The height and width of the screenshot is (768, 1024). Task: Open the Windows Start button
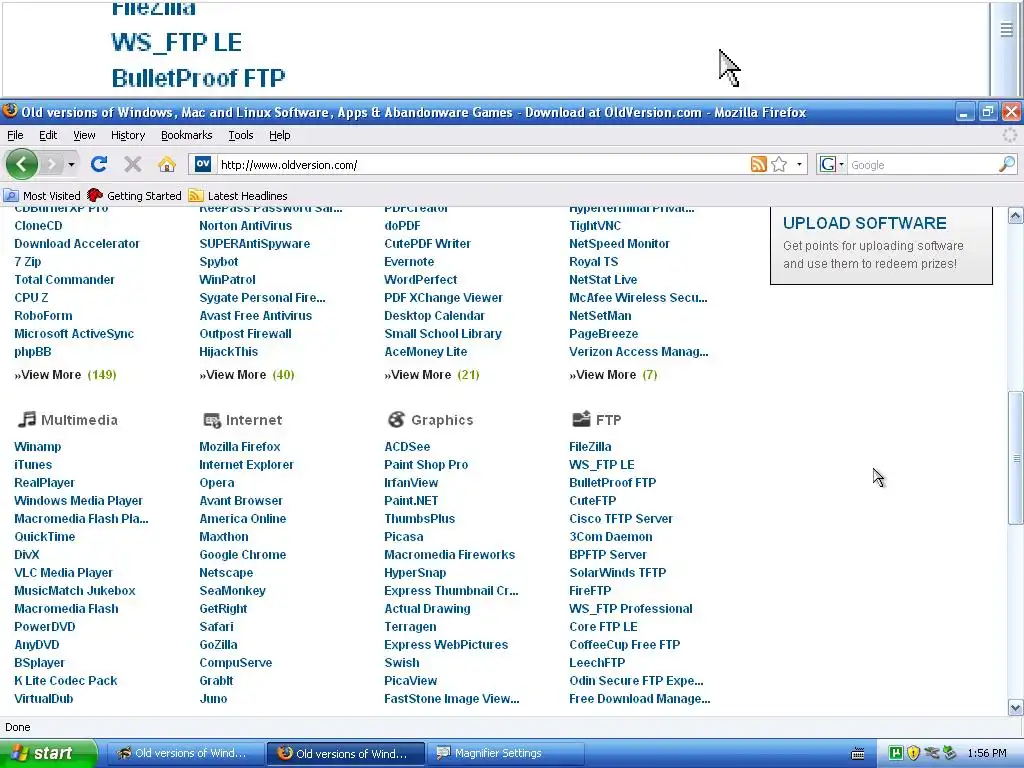click(x=48, y=753)
